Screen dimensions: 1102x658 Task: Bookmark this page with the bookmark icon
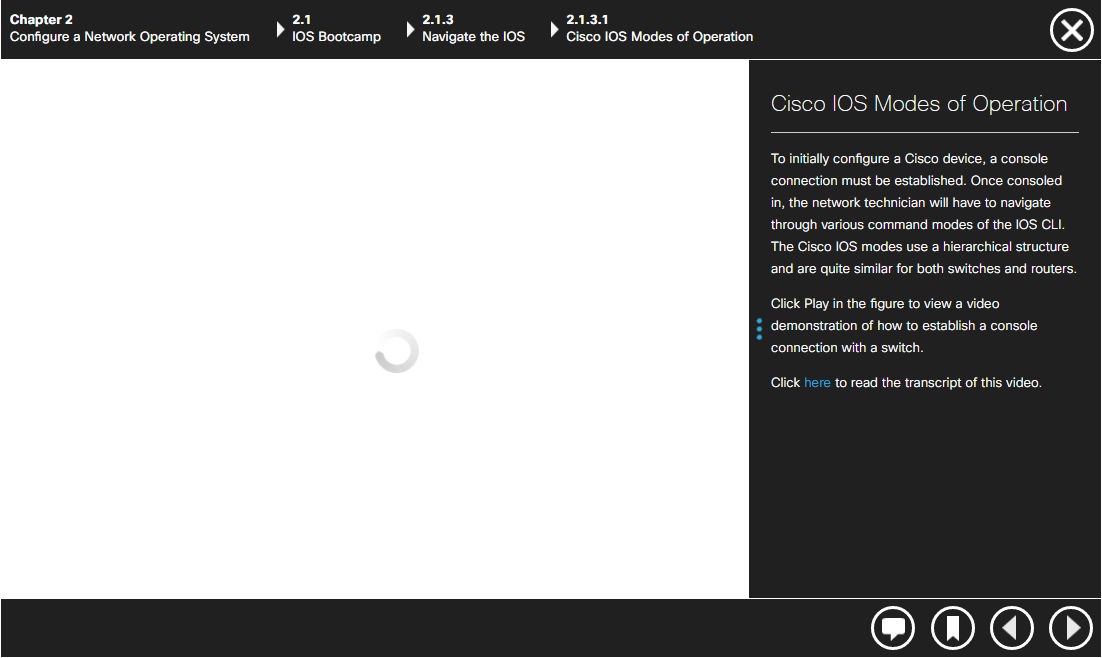pyautogui.click(x=952, y=628)
